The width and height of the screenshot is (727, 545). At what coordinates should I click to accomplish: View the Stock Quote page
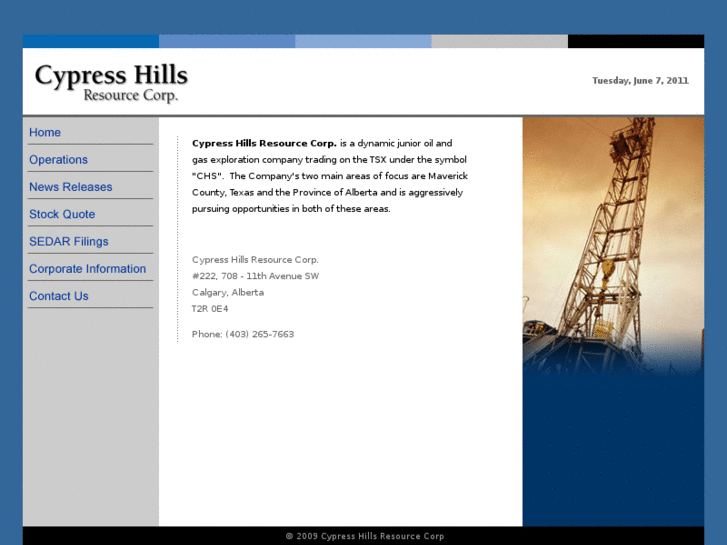click(x=62, y=214)
